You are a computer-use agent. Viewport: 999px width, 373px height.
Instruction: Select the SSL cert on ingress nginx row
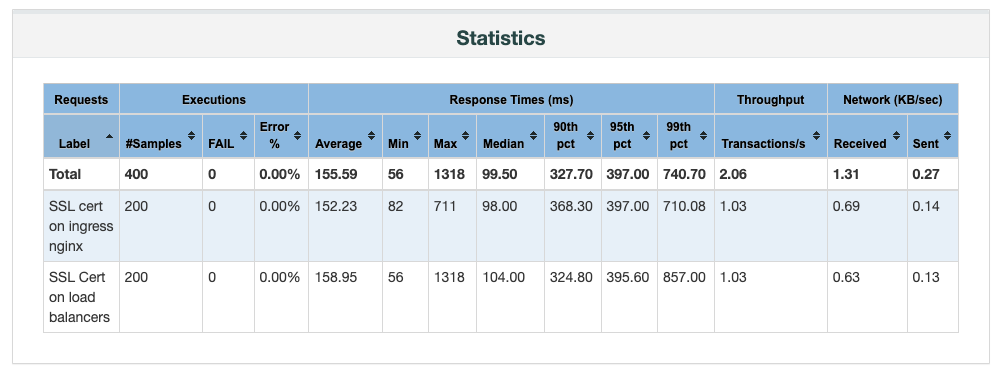(x=501, y=226)
